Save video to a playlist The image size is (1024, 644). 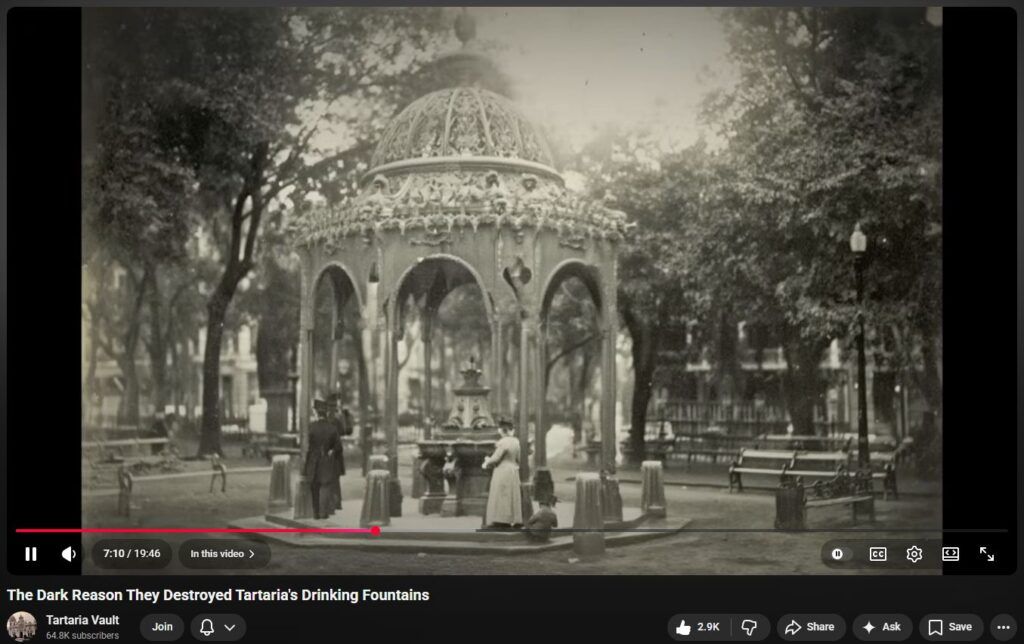[x=950, y=627]
